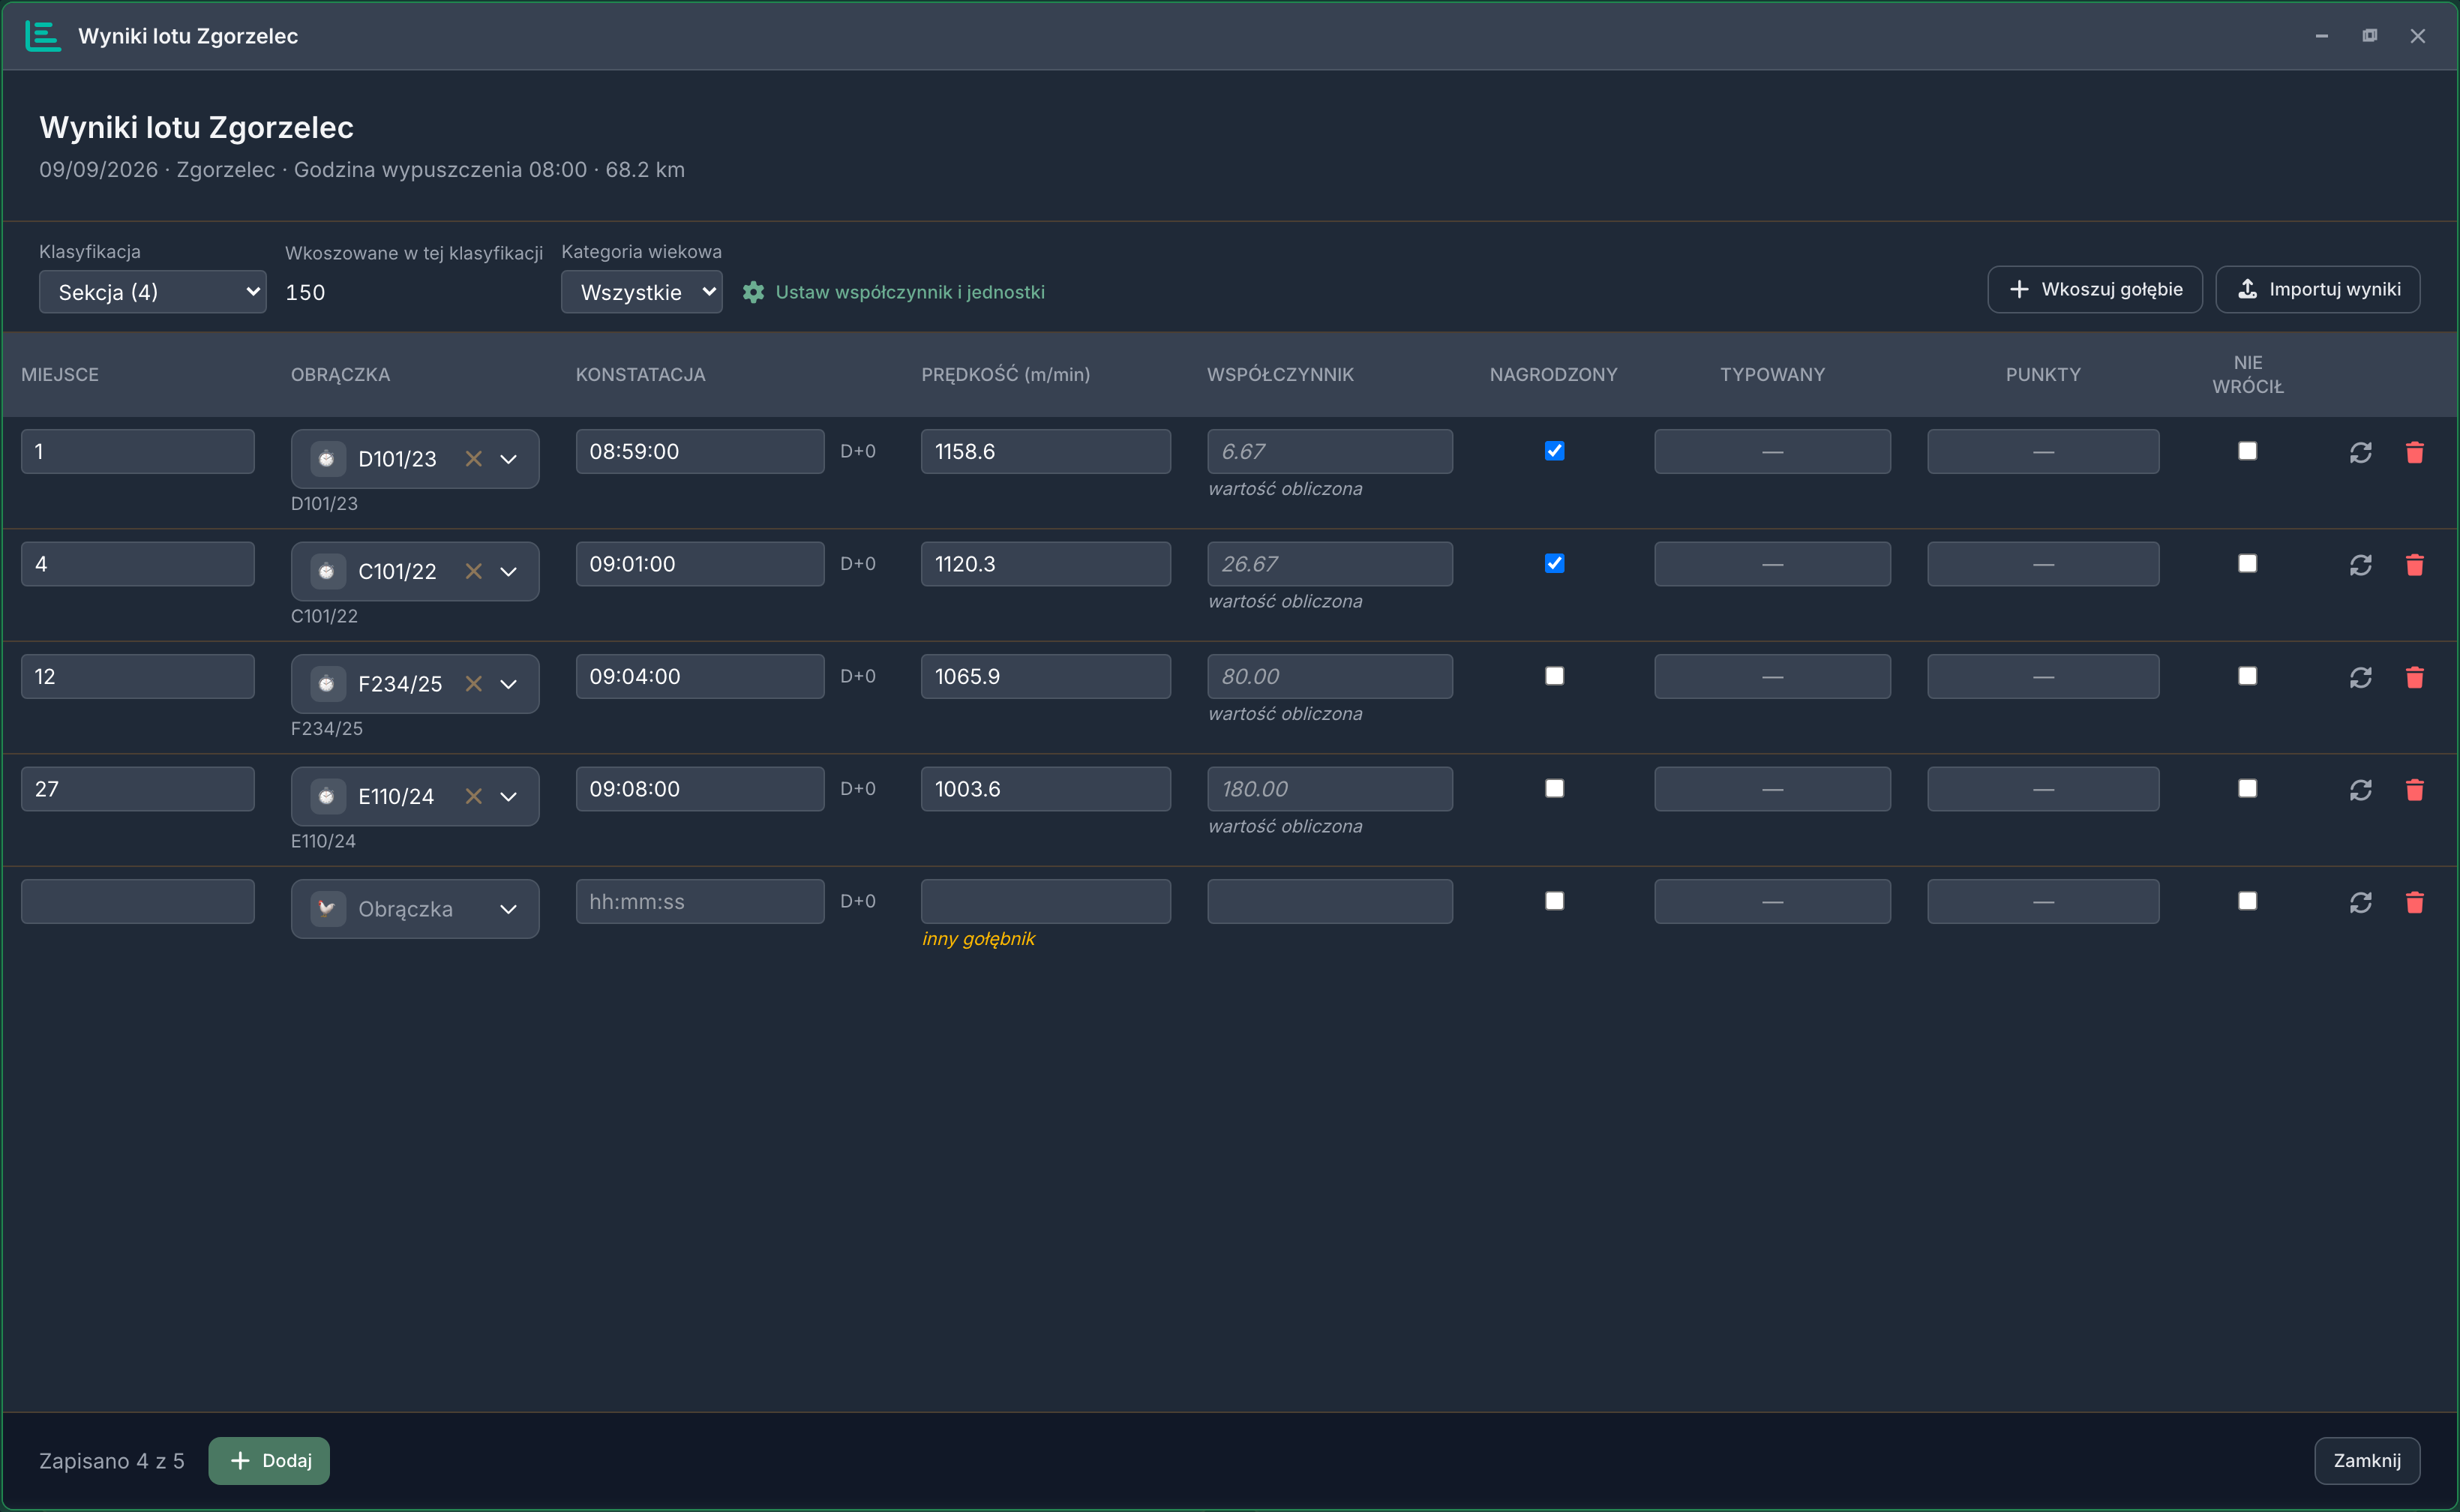
Task: Click the Współczynnik field showing 26.67
Action: [x=1329, y=564]
